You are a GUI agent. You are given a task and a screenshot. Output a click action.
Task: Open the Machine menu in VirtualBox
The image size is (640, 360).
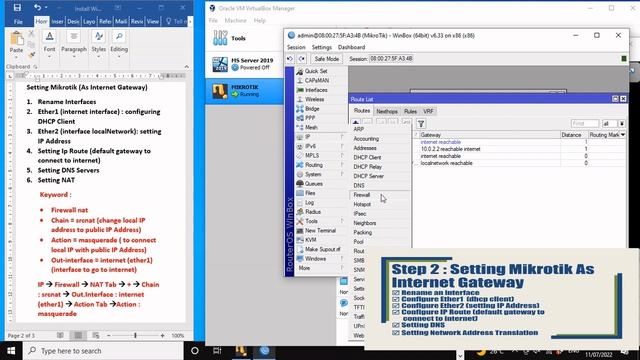coord(236,20)
